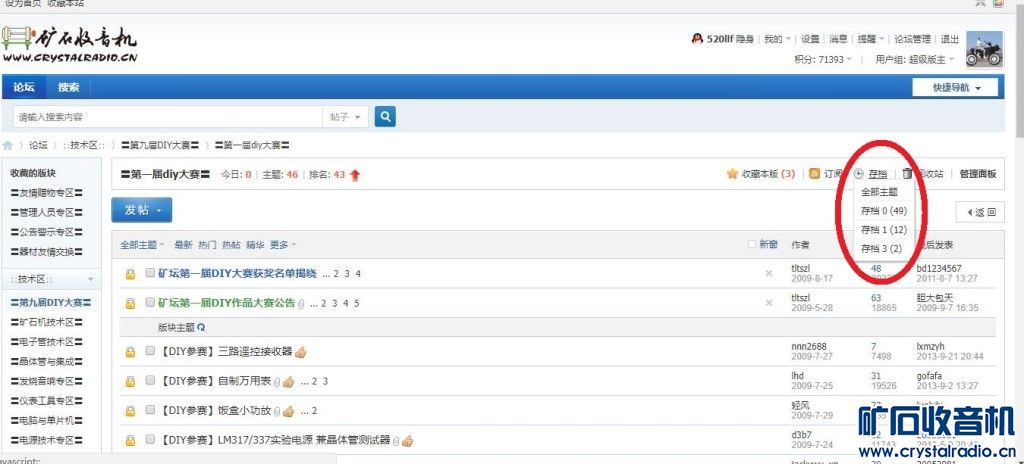Click the star icon for 收藏本版
Screen dimensions: 1024x464
pyautogui.click(x=732, y=174)
